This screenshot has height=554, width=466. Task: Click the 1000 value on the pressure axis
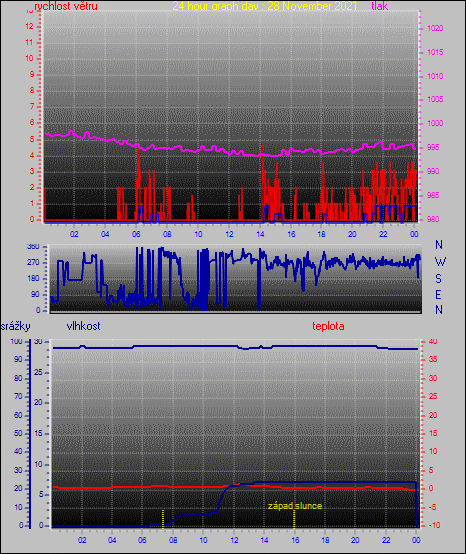click(x=435, y=123)
